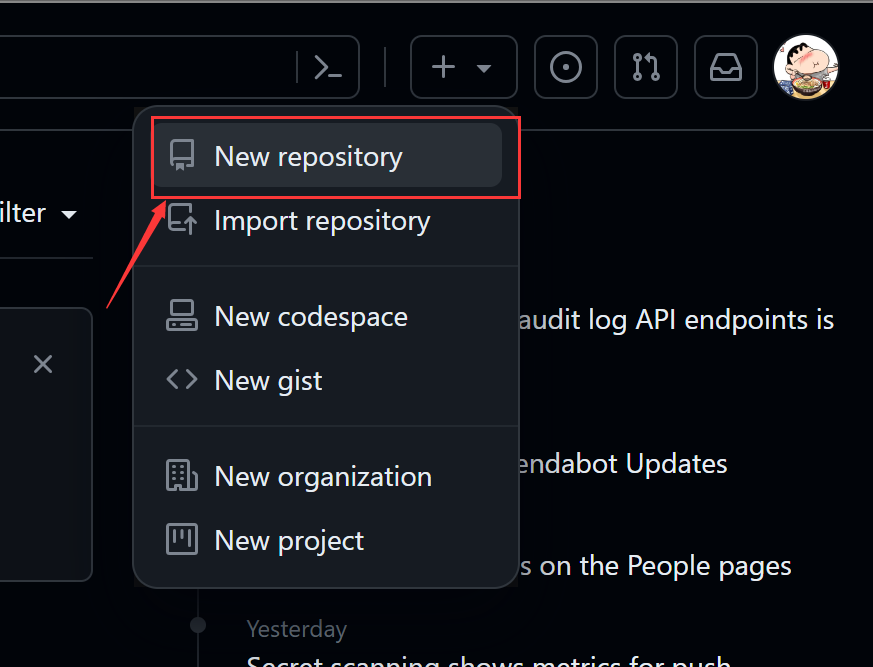Open the user profile avatar menu
Image resolution: width=873 pixels, height=667 pixels.
pyautogui.click(x=806, y=67)
